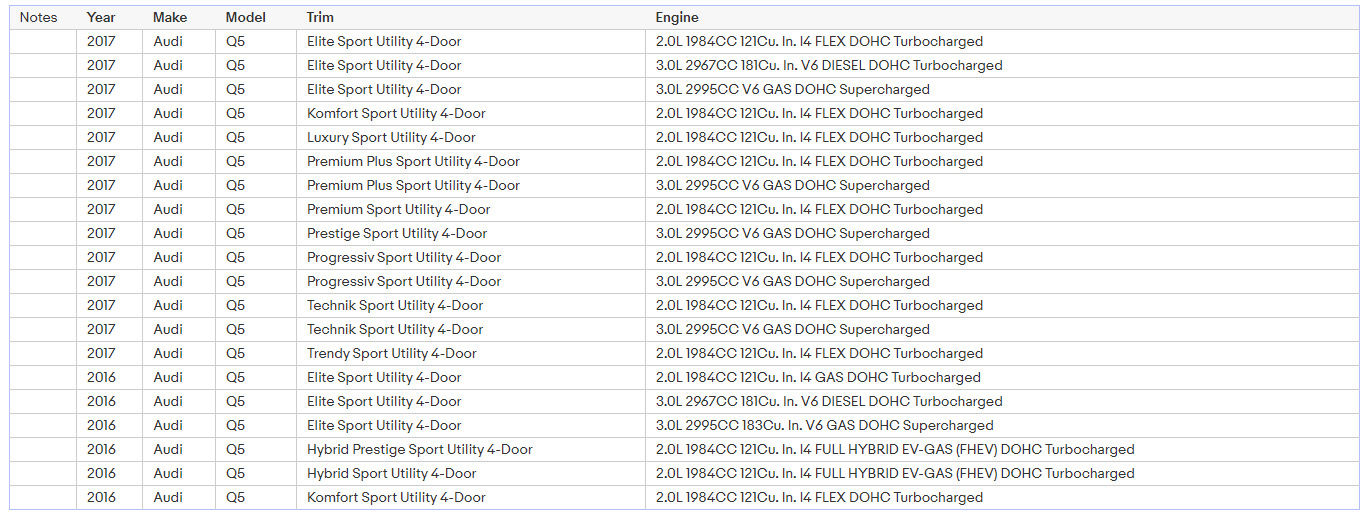This screenshot has width=1367, height=514.
Task: Select the Luxury Sport Utility 4-Door trim cell
Action: pyautogui.click(x=391, y=137)
